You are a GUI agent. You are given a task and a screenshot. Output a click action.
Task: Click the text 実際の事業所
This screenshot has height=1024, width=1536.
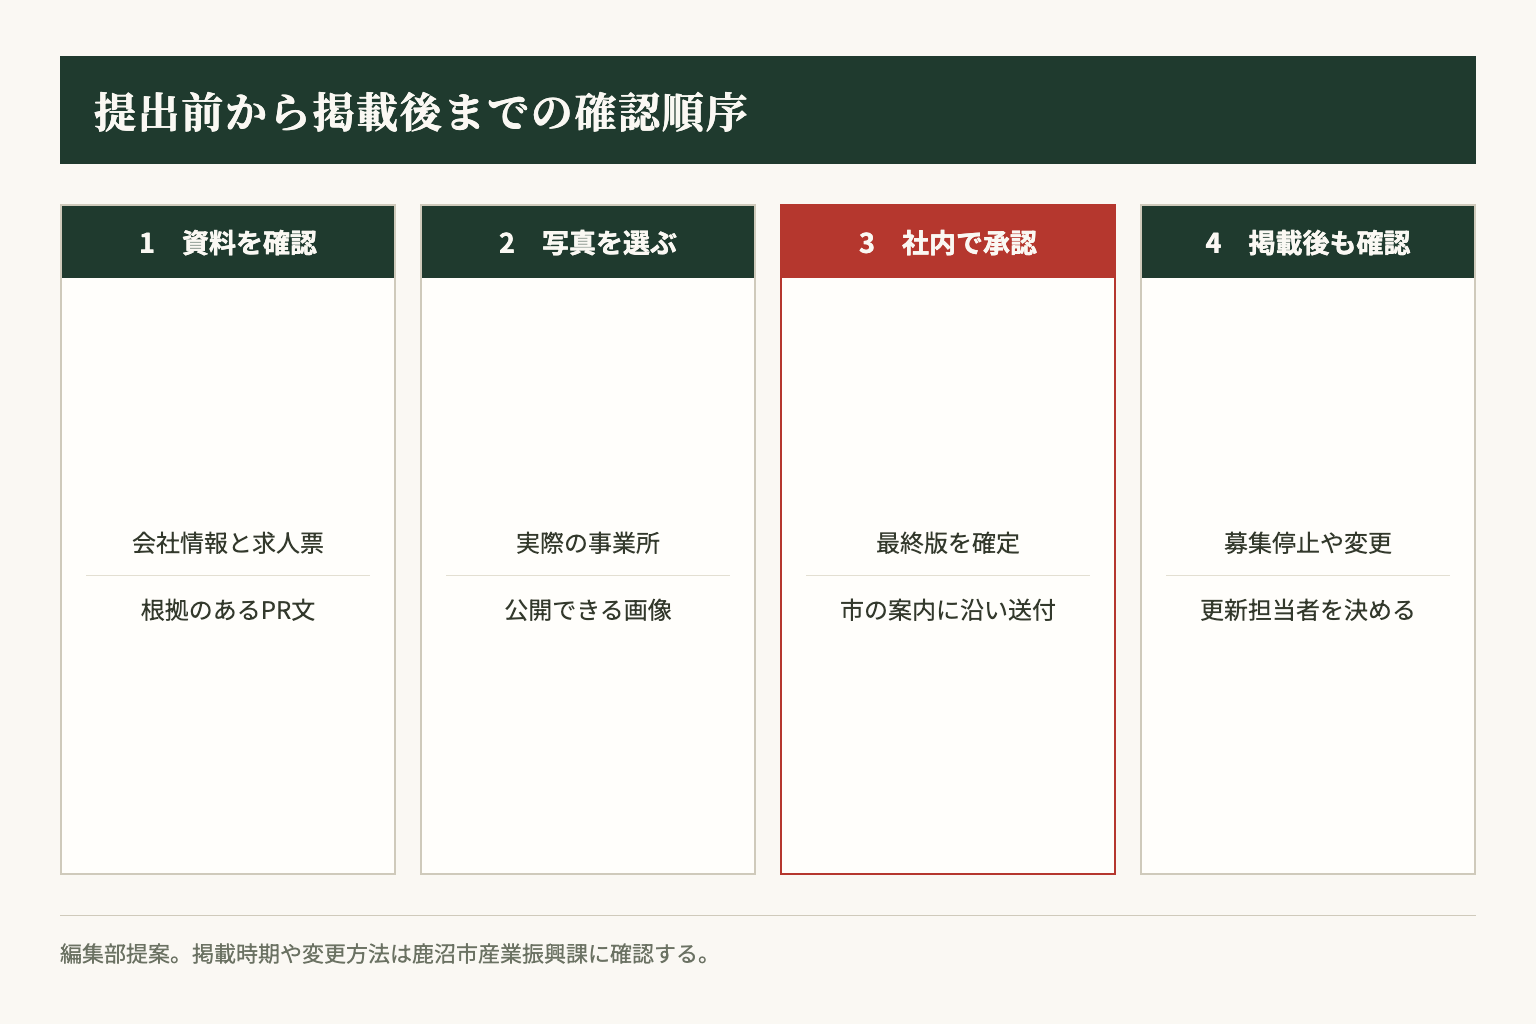pyautogui.click(x=588, y=543)
